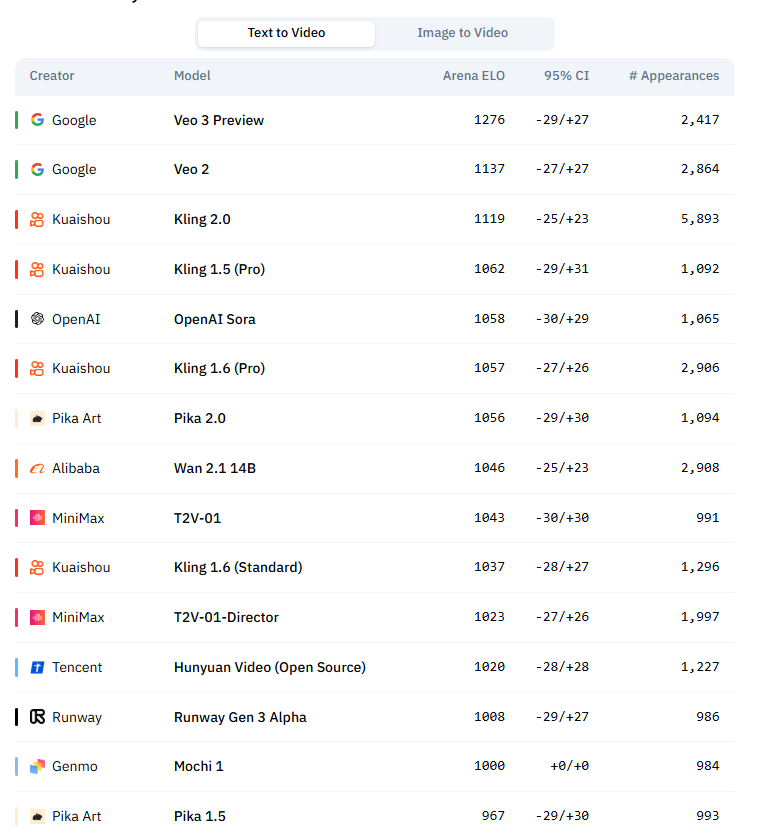Viewport: 761px width, 835px height.
Task: Select the Kling 1.5 (Pro) model name
Action: click(219, 269)
